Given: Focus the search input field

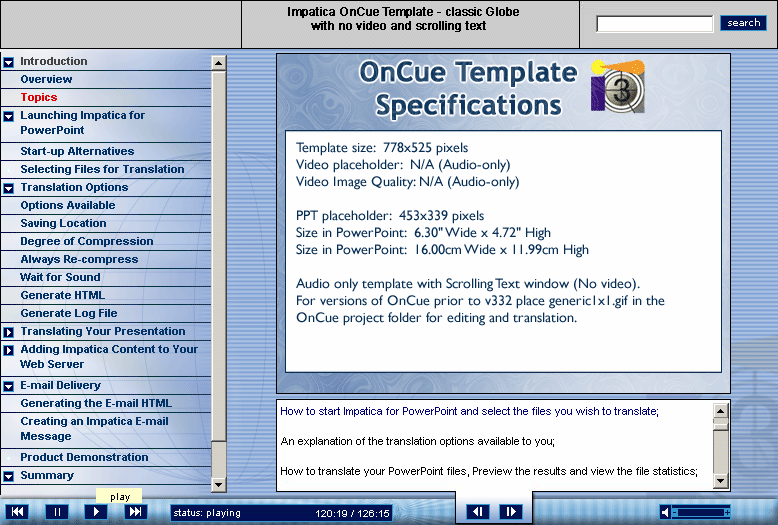Looking at the screenshot, I should click(654, 24).
